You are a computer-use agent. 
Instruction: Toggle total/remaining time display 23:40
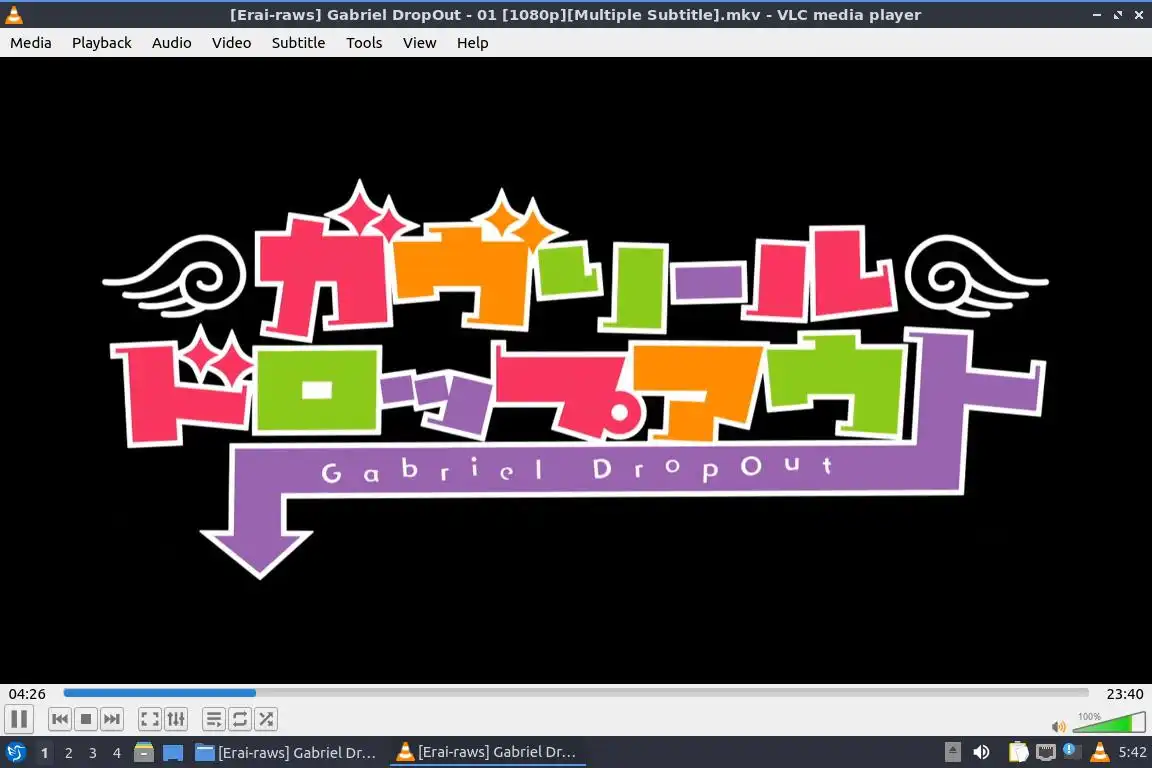tap(1124, 694)
